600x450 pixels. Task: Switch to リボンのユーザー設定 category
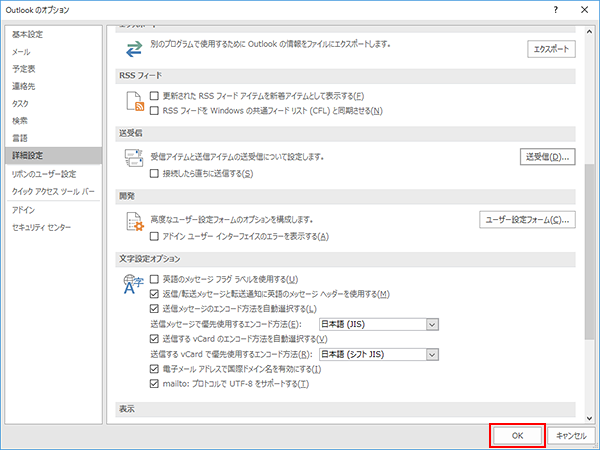[43, 174]
